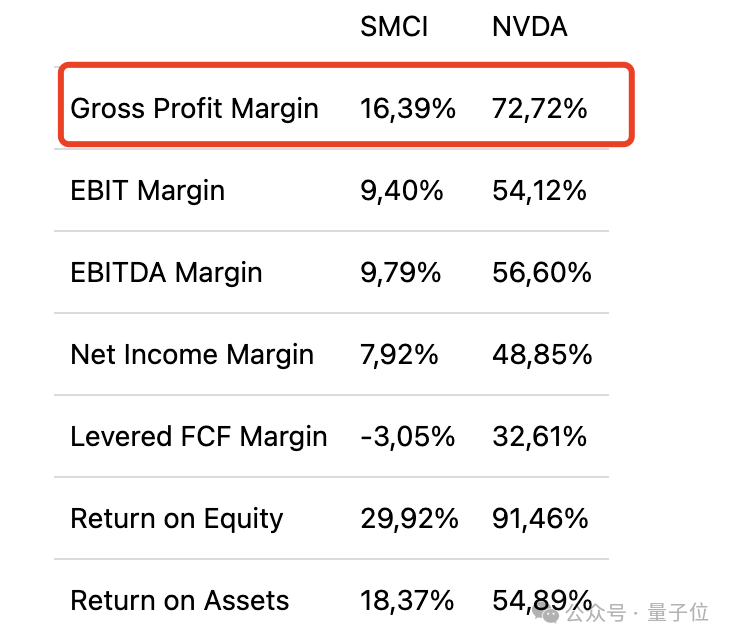The image size is (732, 642).
Task: Select the NVDA column header
Action: click(529, 27)
